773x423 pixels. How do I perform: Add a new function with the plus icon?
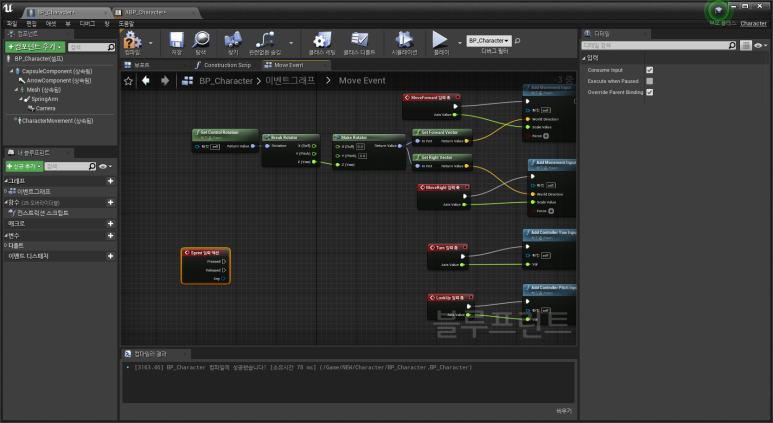click(x=110, y=202)
